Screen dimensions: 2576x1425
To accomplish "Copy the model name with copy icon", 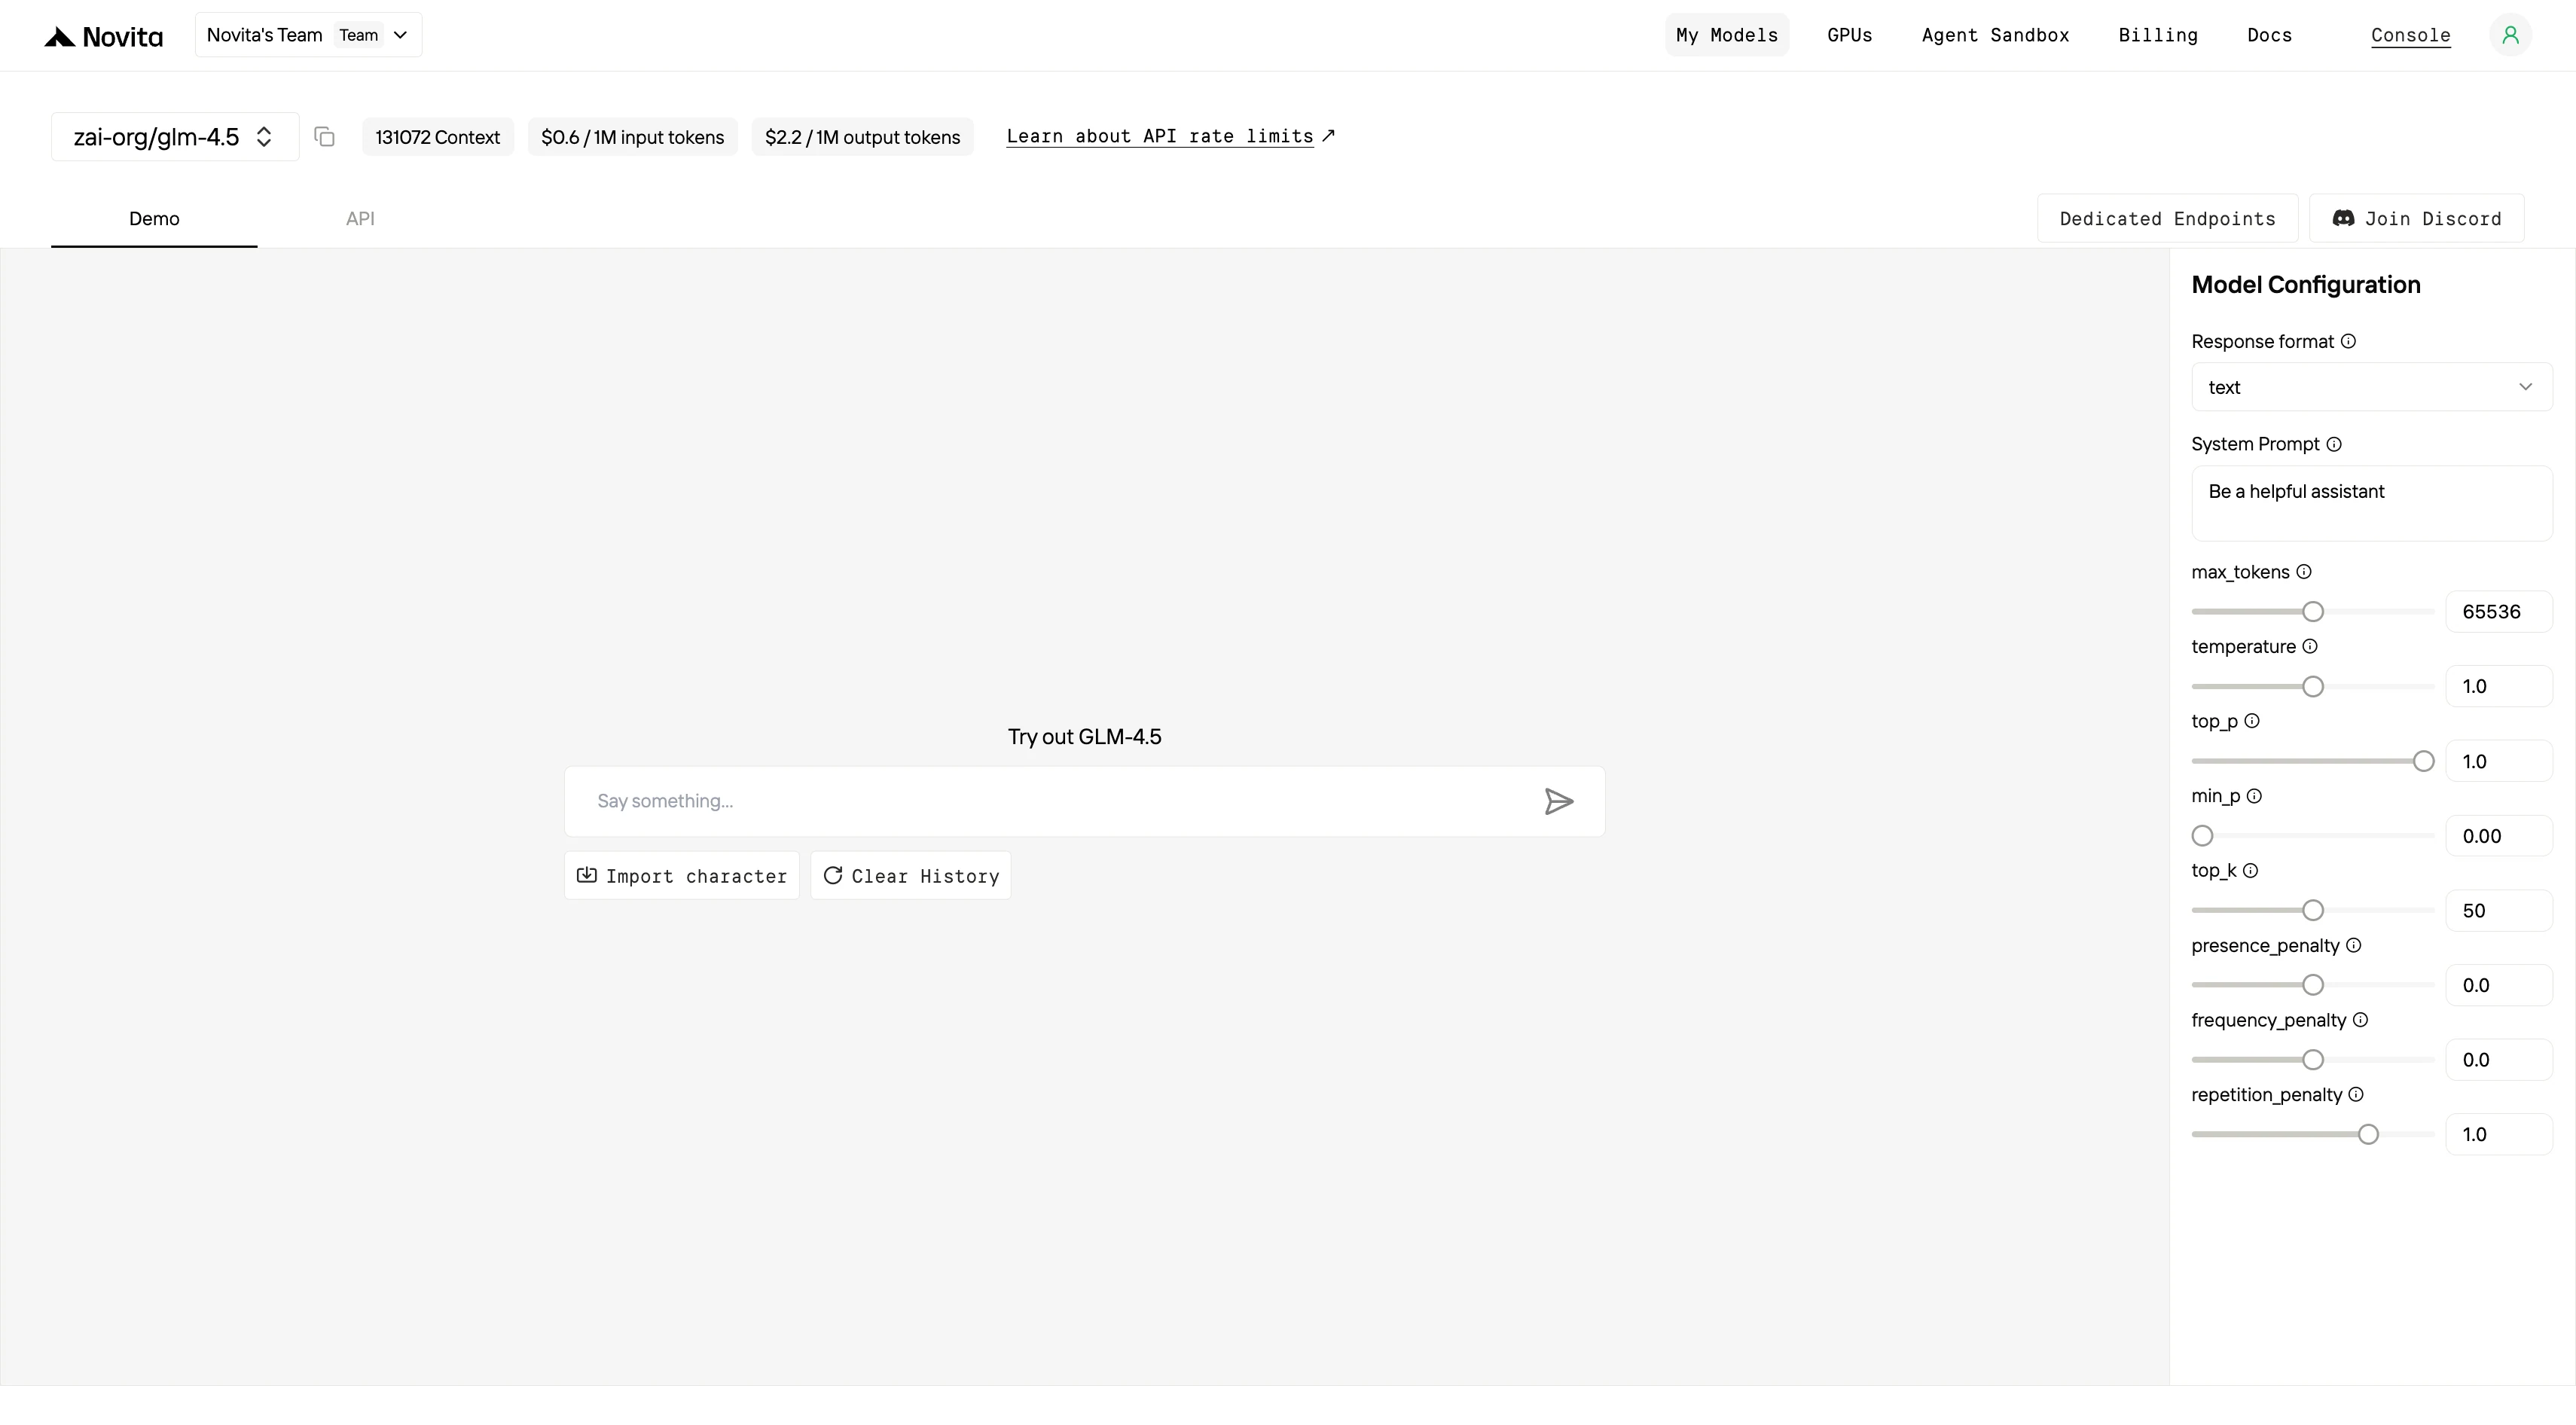I will coord(324,137).
